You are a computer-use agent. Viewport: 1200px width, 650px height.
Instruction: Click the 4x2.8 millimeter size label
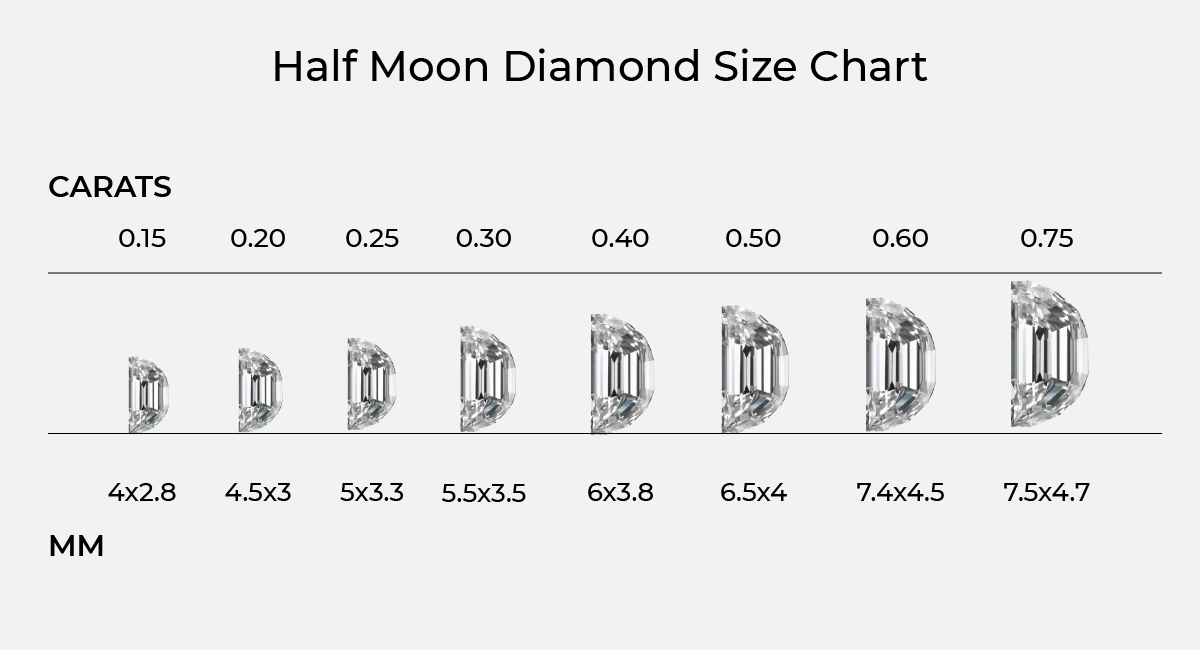click(142, 493)
